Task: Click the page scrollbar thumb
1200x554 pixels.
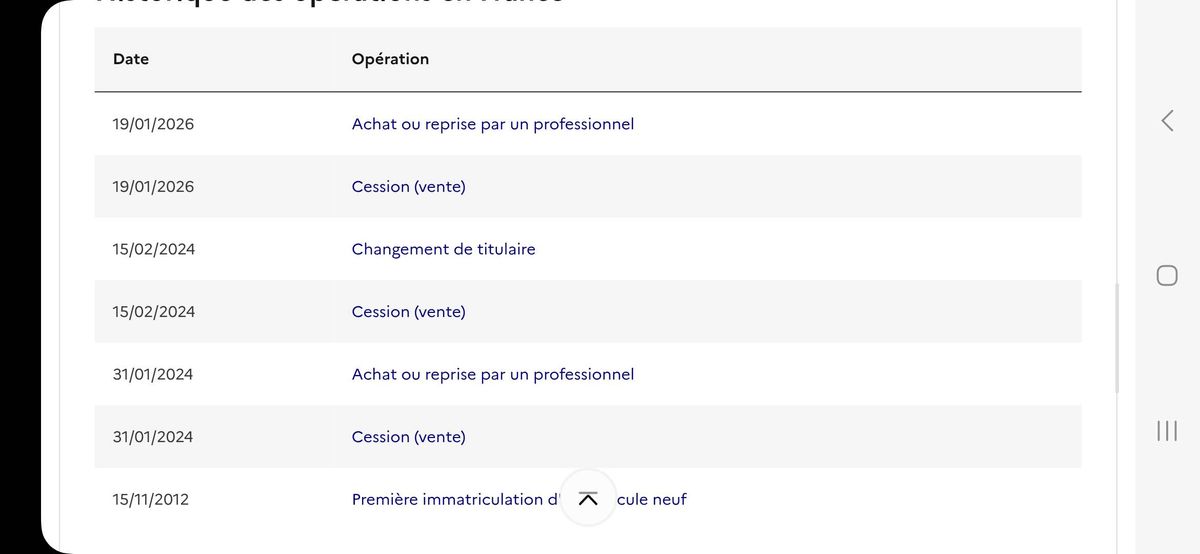Action: tap(1117, 339)
